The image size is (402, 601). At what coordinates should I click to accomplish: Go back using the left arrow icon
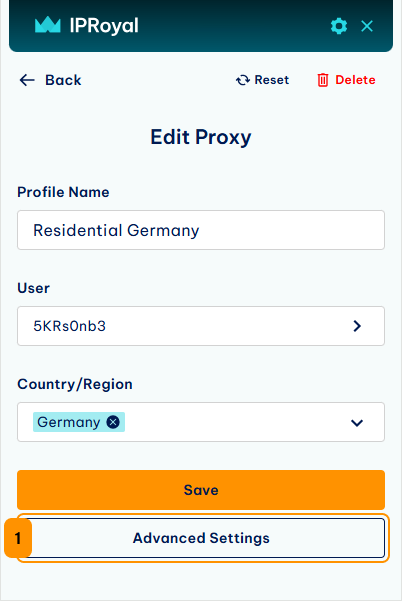click(27, 80)
